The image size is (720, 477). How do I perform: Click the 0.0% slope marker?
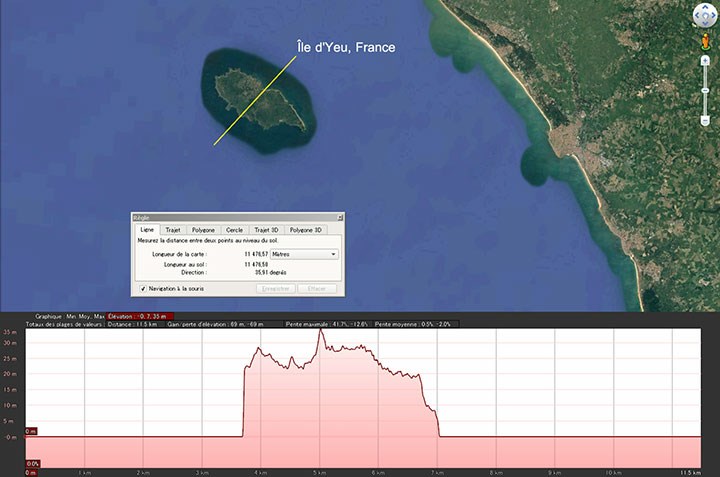tap(33, 464)
